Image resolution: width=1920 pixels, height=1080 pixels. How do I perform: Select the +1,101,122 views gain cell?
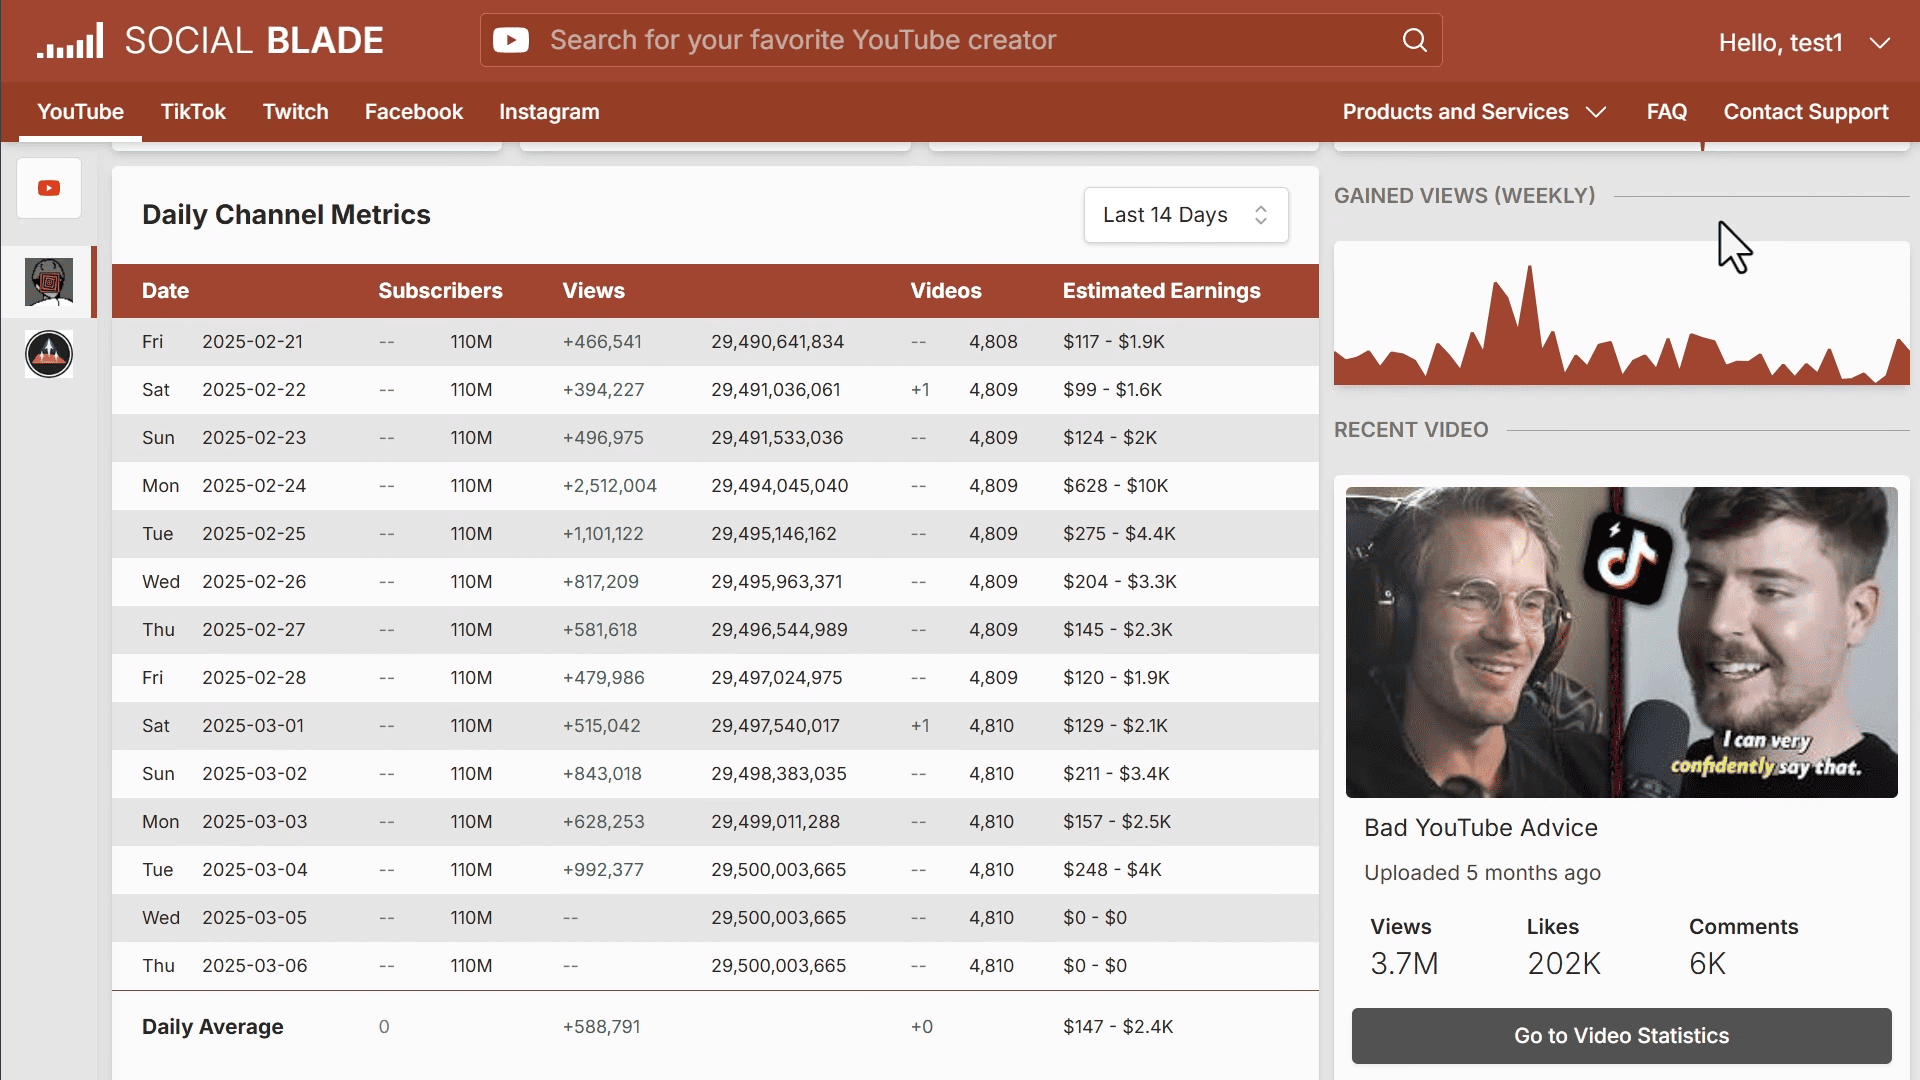pyautogui.click(x=603, y=534)
